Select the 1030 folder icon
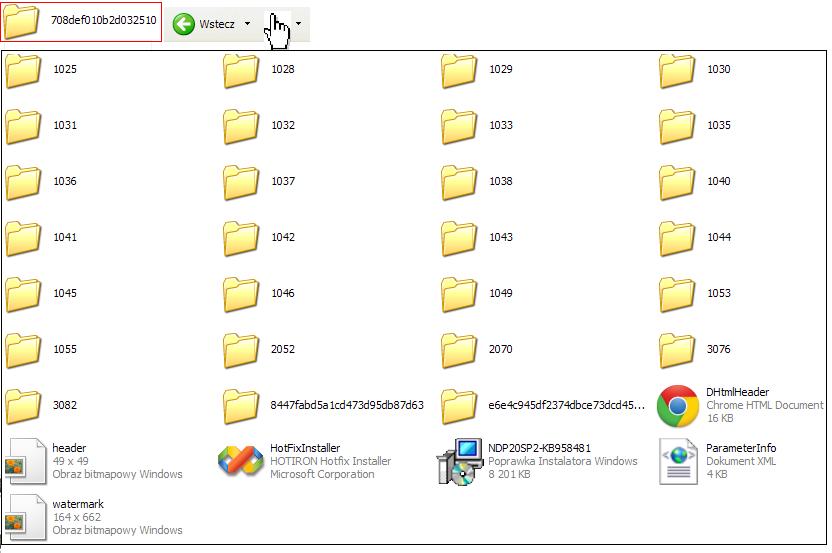The height and width of the screenshot is (553, 832). pyautogui.click(x=677, y=70)
